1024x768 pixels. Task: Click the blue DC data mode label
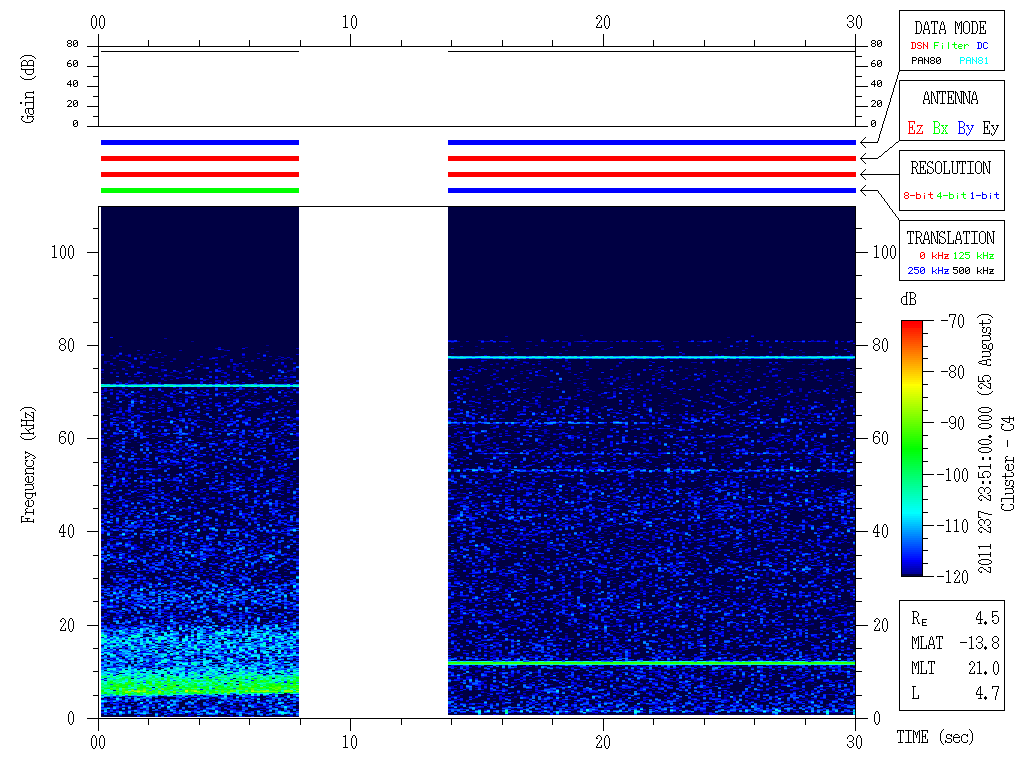(x=982, y=46)
